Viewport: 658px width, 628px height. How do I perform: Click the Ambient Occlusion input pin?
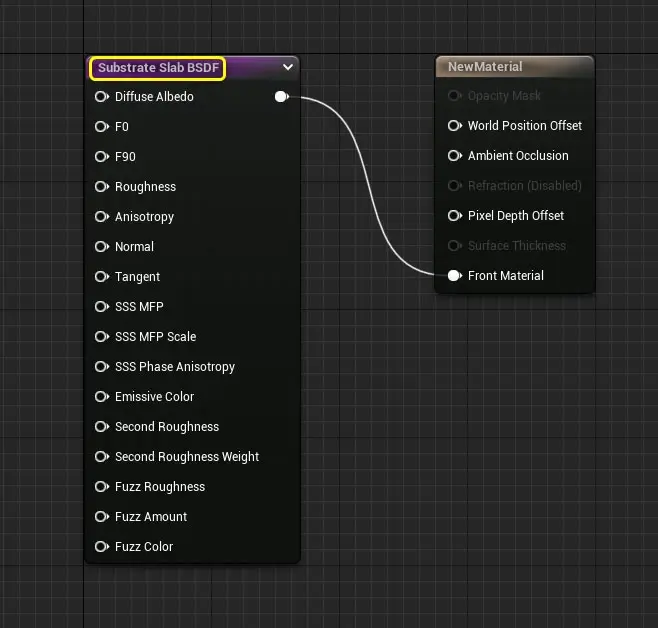(x=454, y=156)
